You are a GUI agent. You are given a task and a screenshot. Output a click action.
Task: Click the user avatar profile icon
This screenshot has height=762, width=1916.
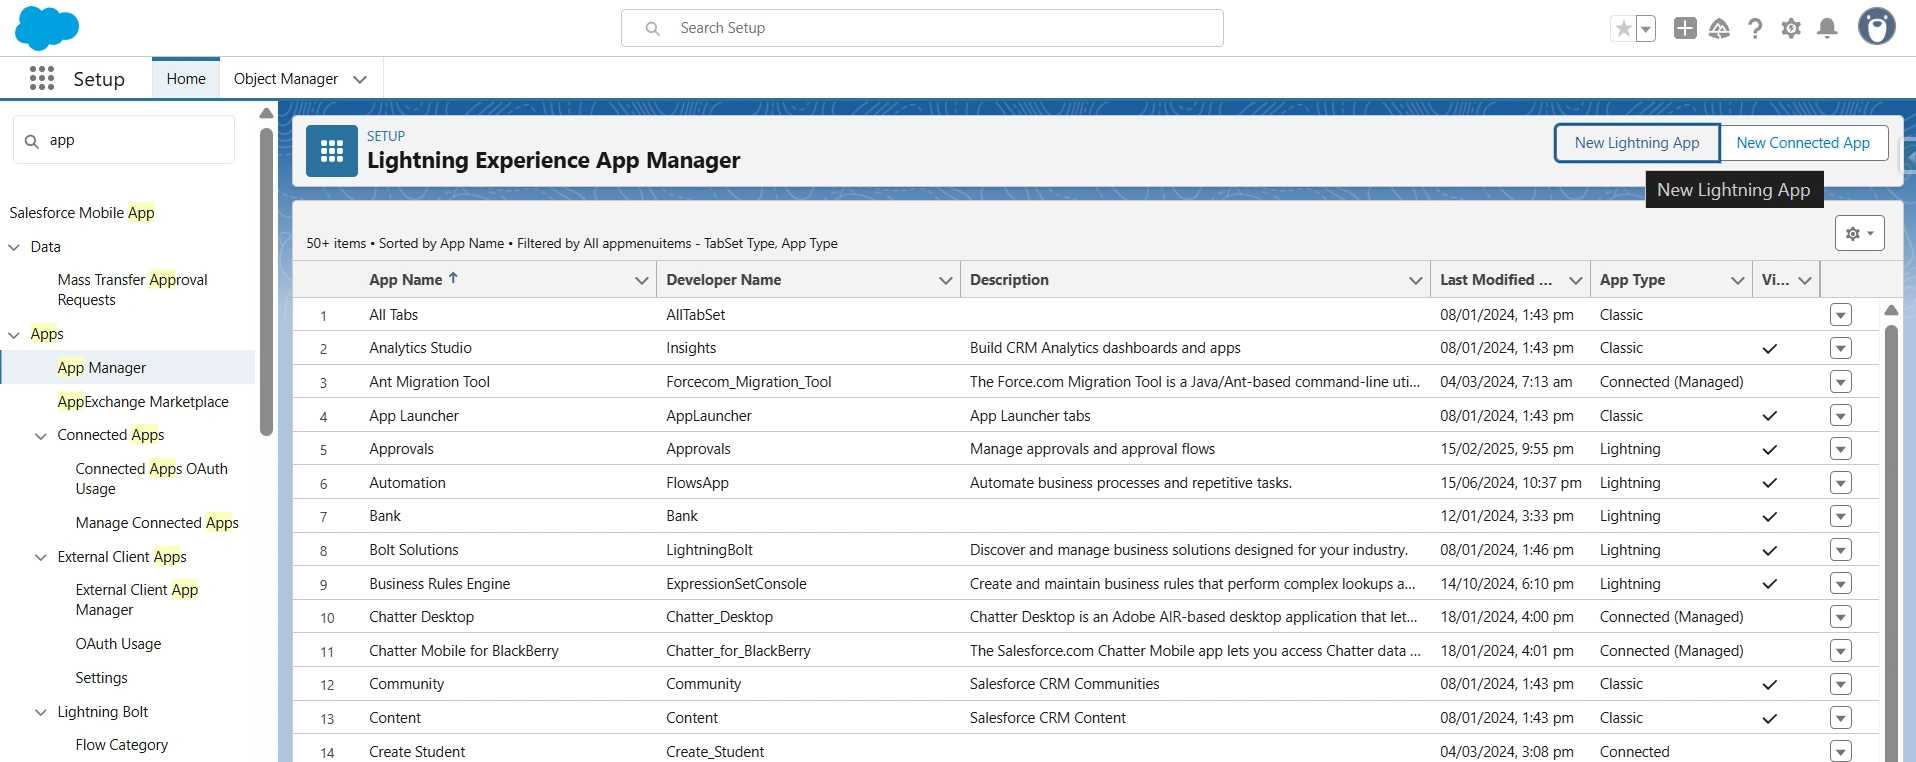[1876, 27]
